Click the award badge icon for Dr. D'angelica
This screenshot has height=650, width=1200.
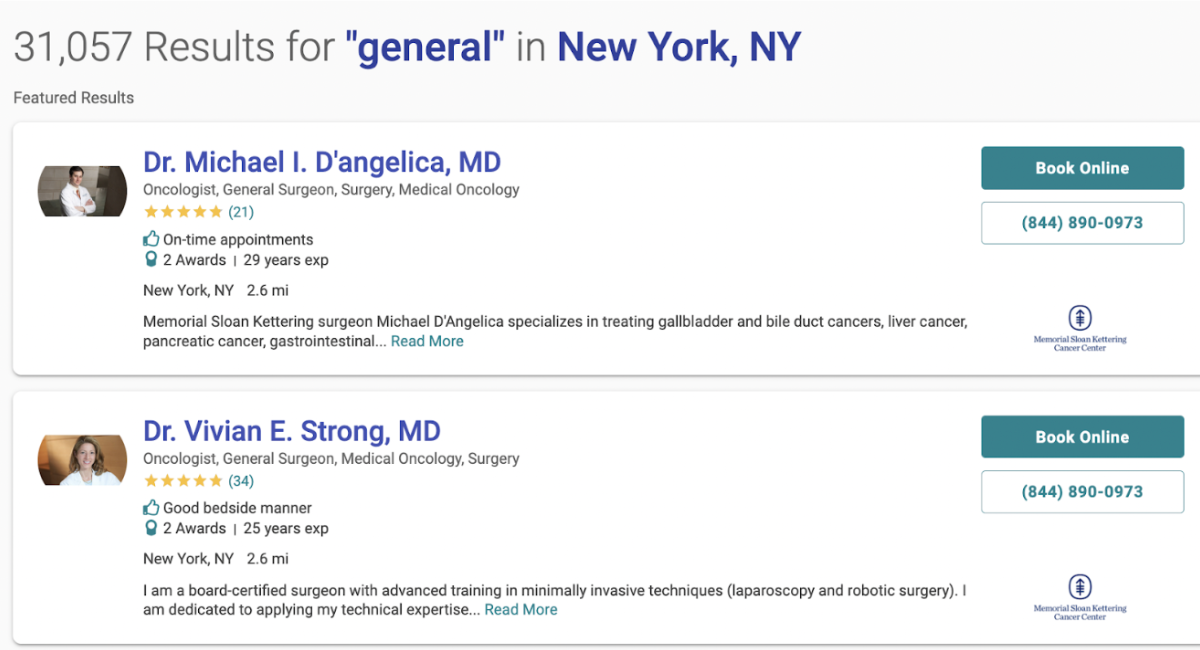(151, 260)
